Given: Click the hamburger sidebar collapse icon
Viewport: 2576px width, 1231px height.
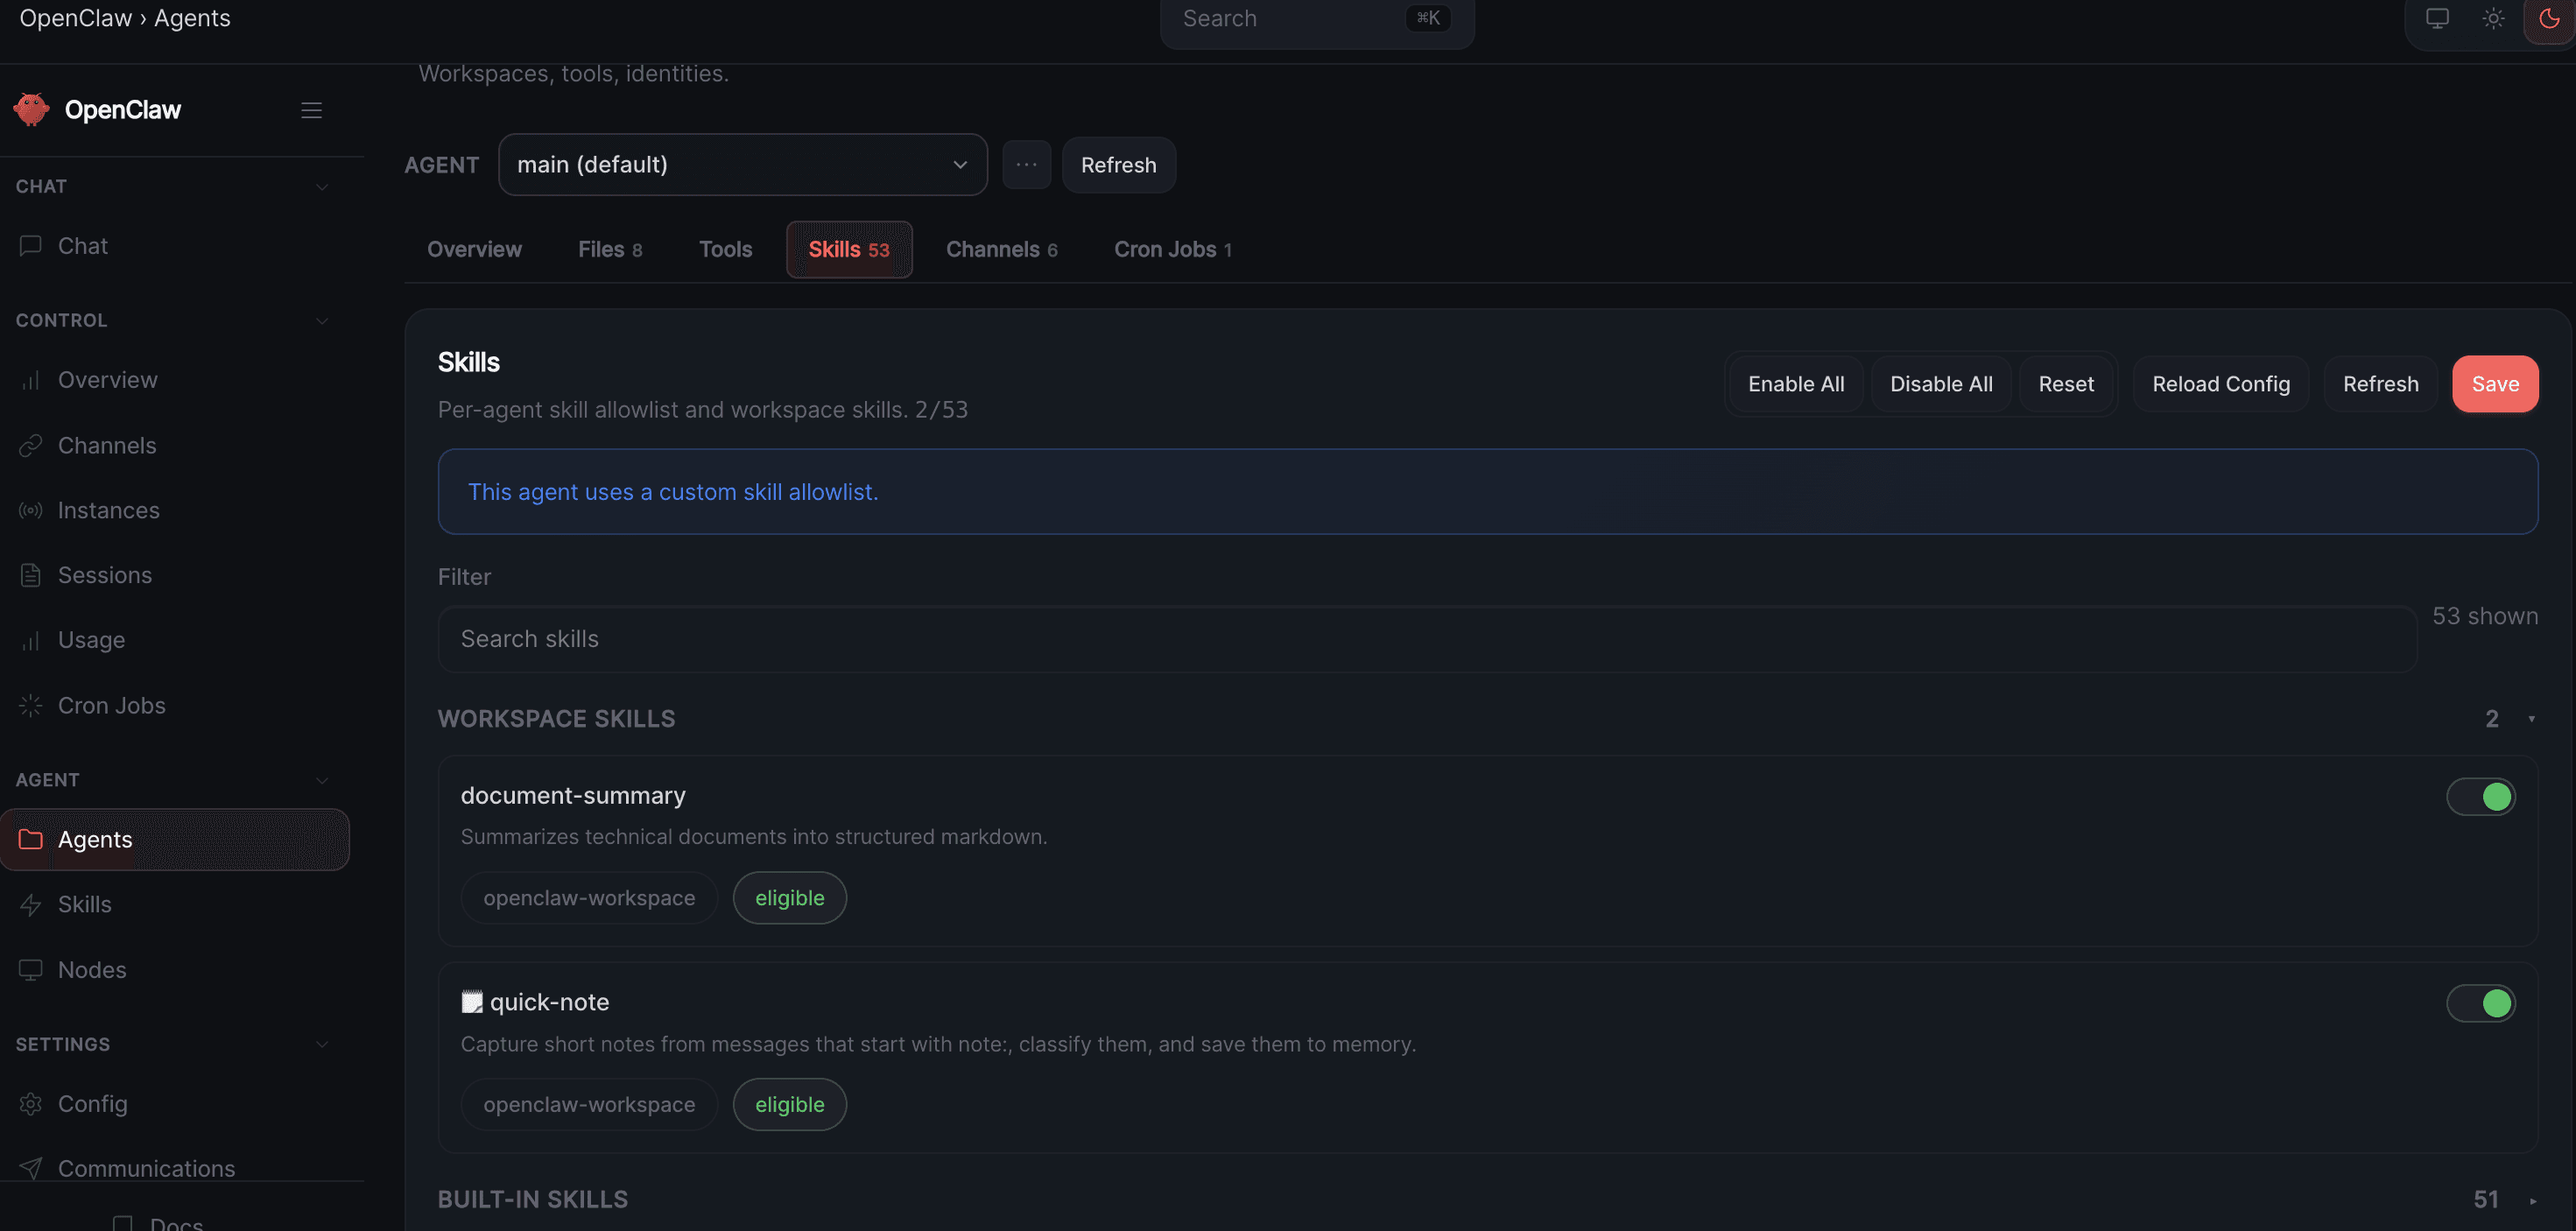Looking at the screenshot, I should 311,110.
